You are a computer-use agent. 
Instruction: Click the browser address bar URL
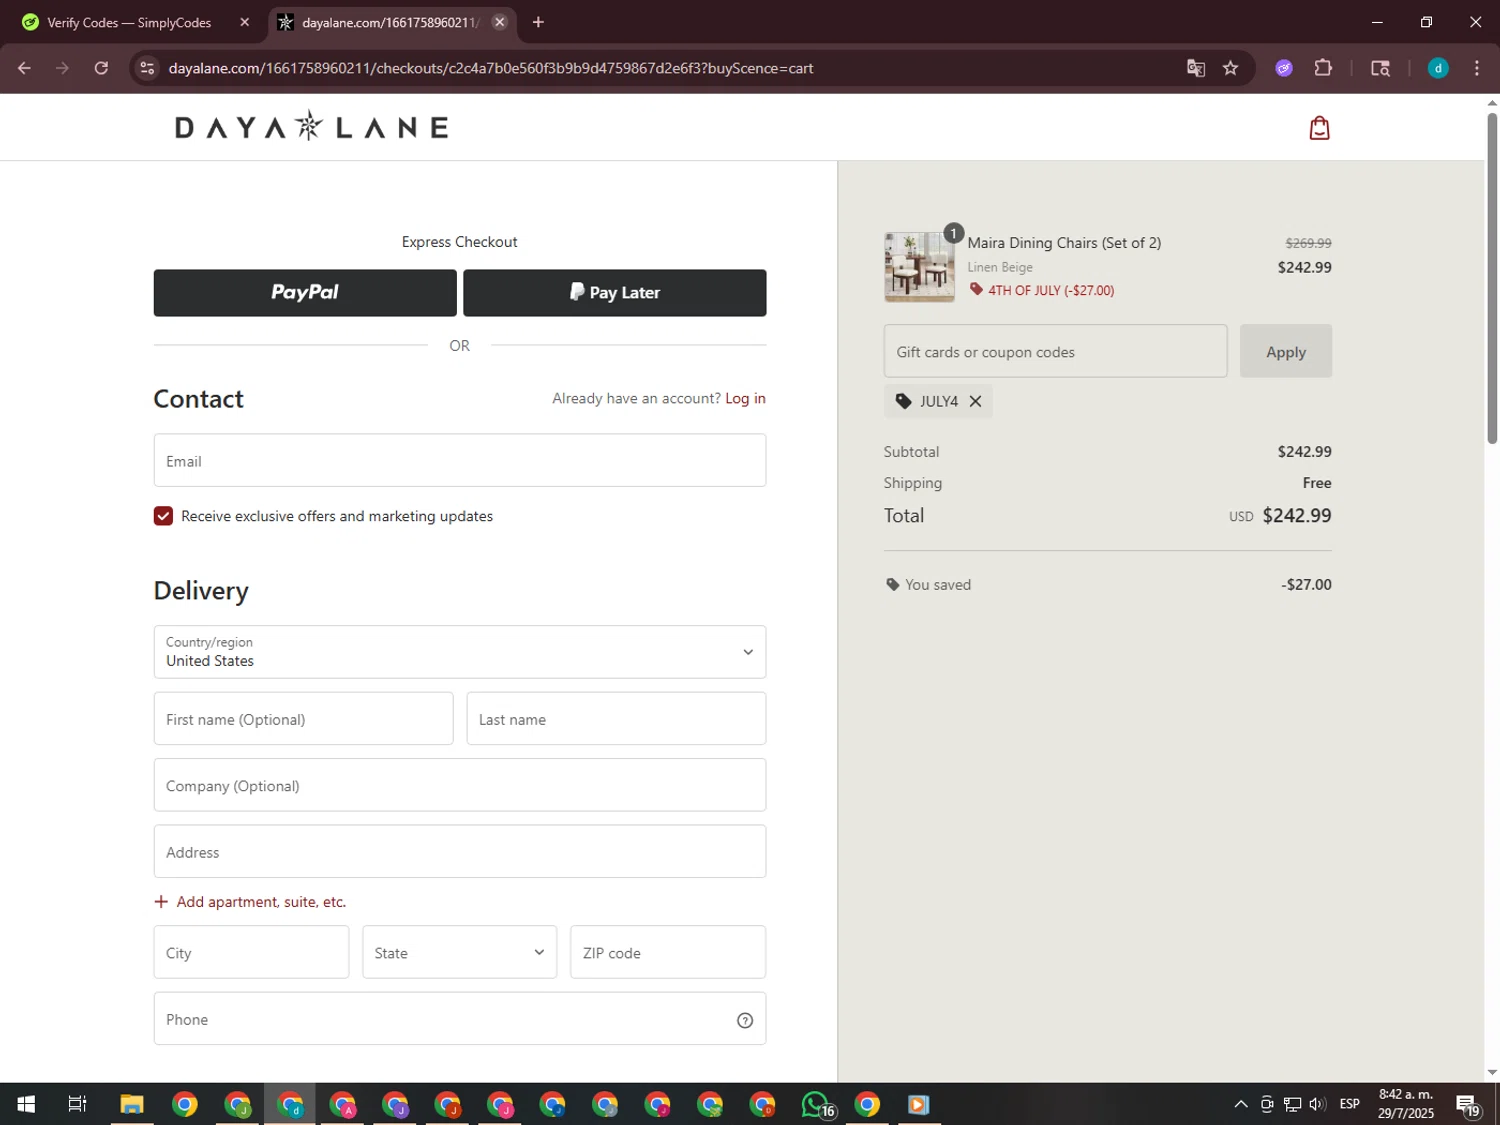(490, 68)
